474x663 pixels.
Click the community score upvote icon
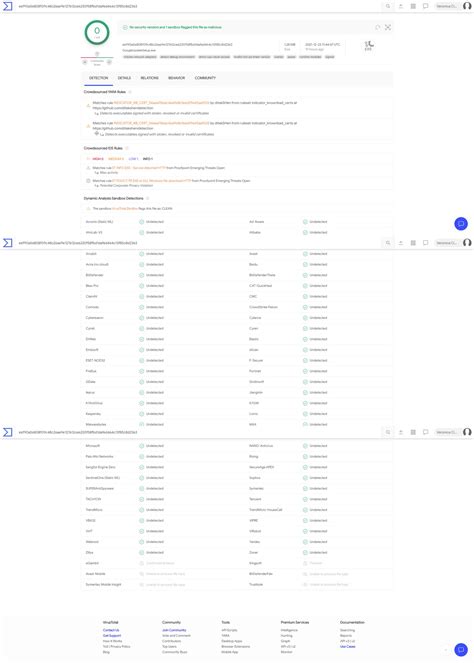tap(109, 62)
